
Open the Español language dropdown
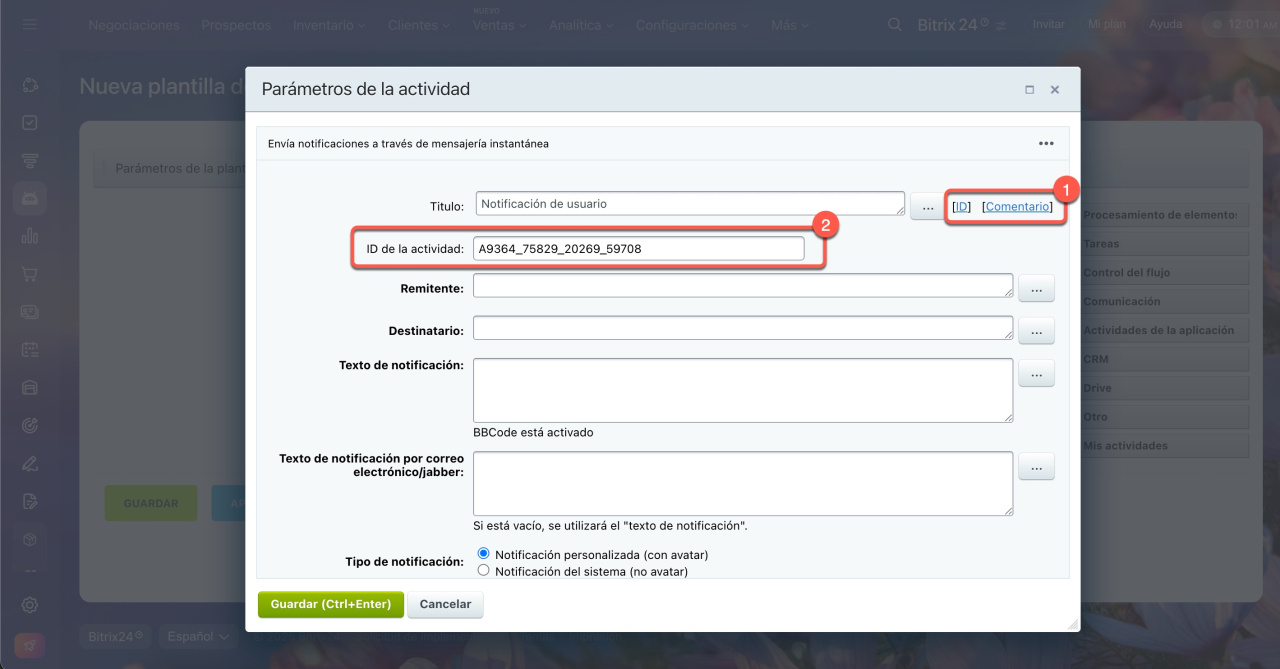[x=199, y=636]
